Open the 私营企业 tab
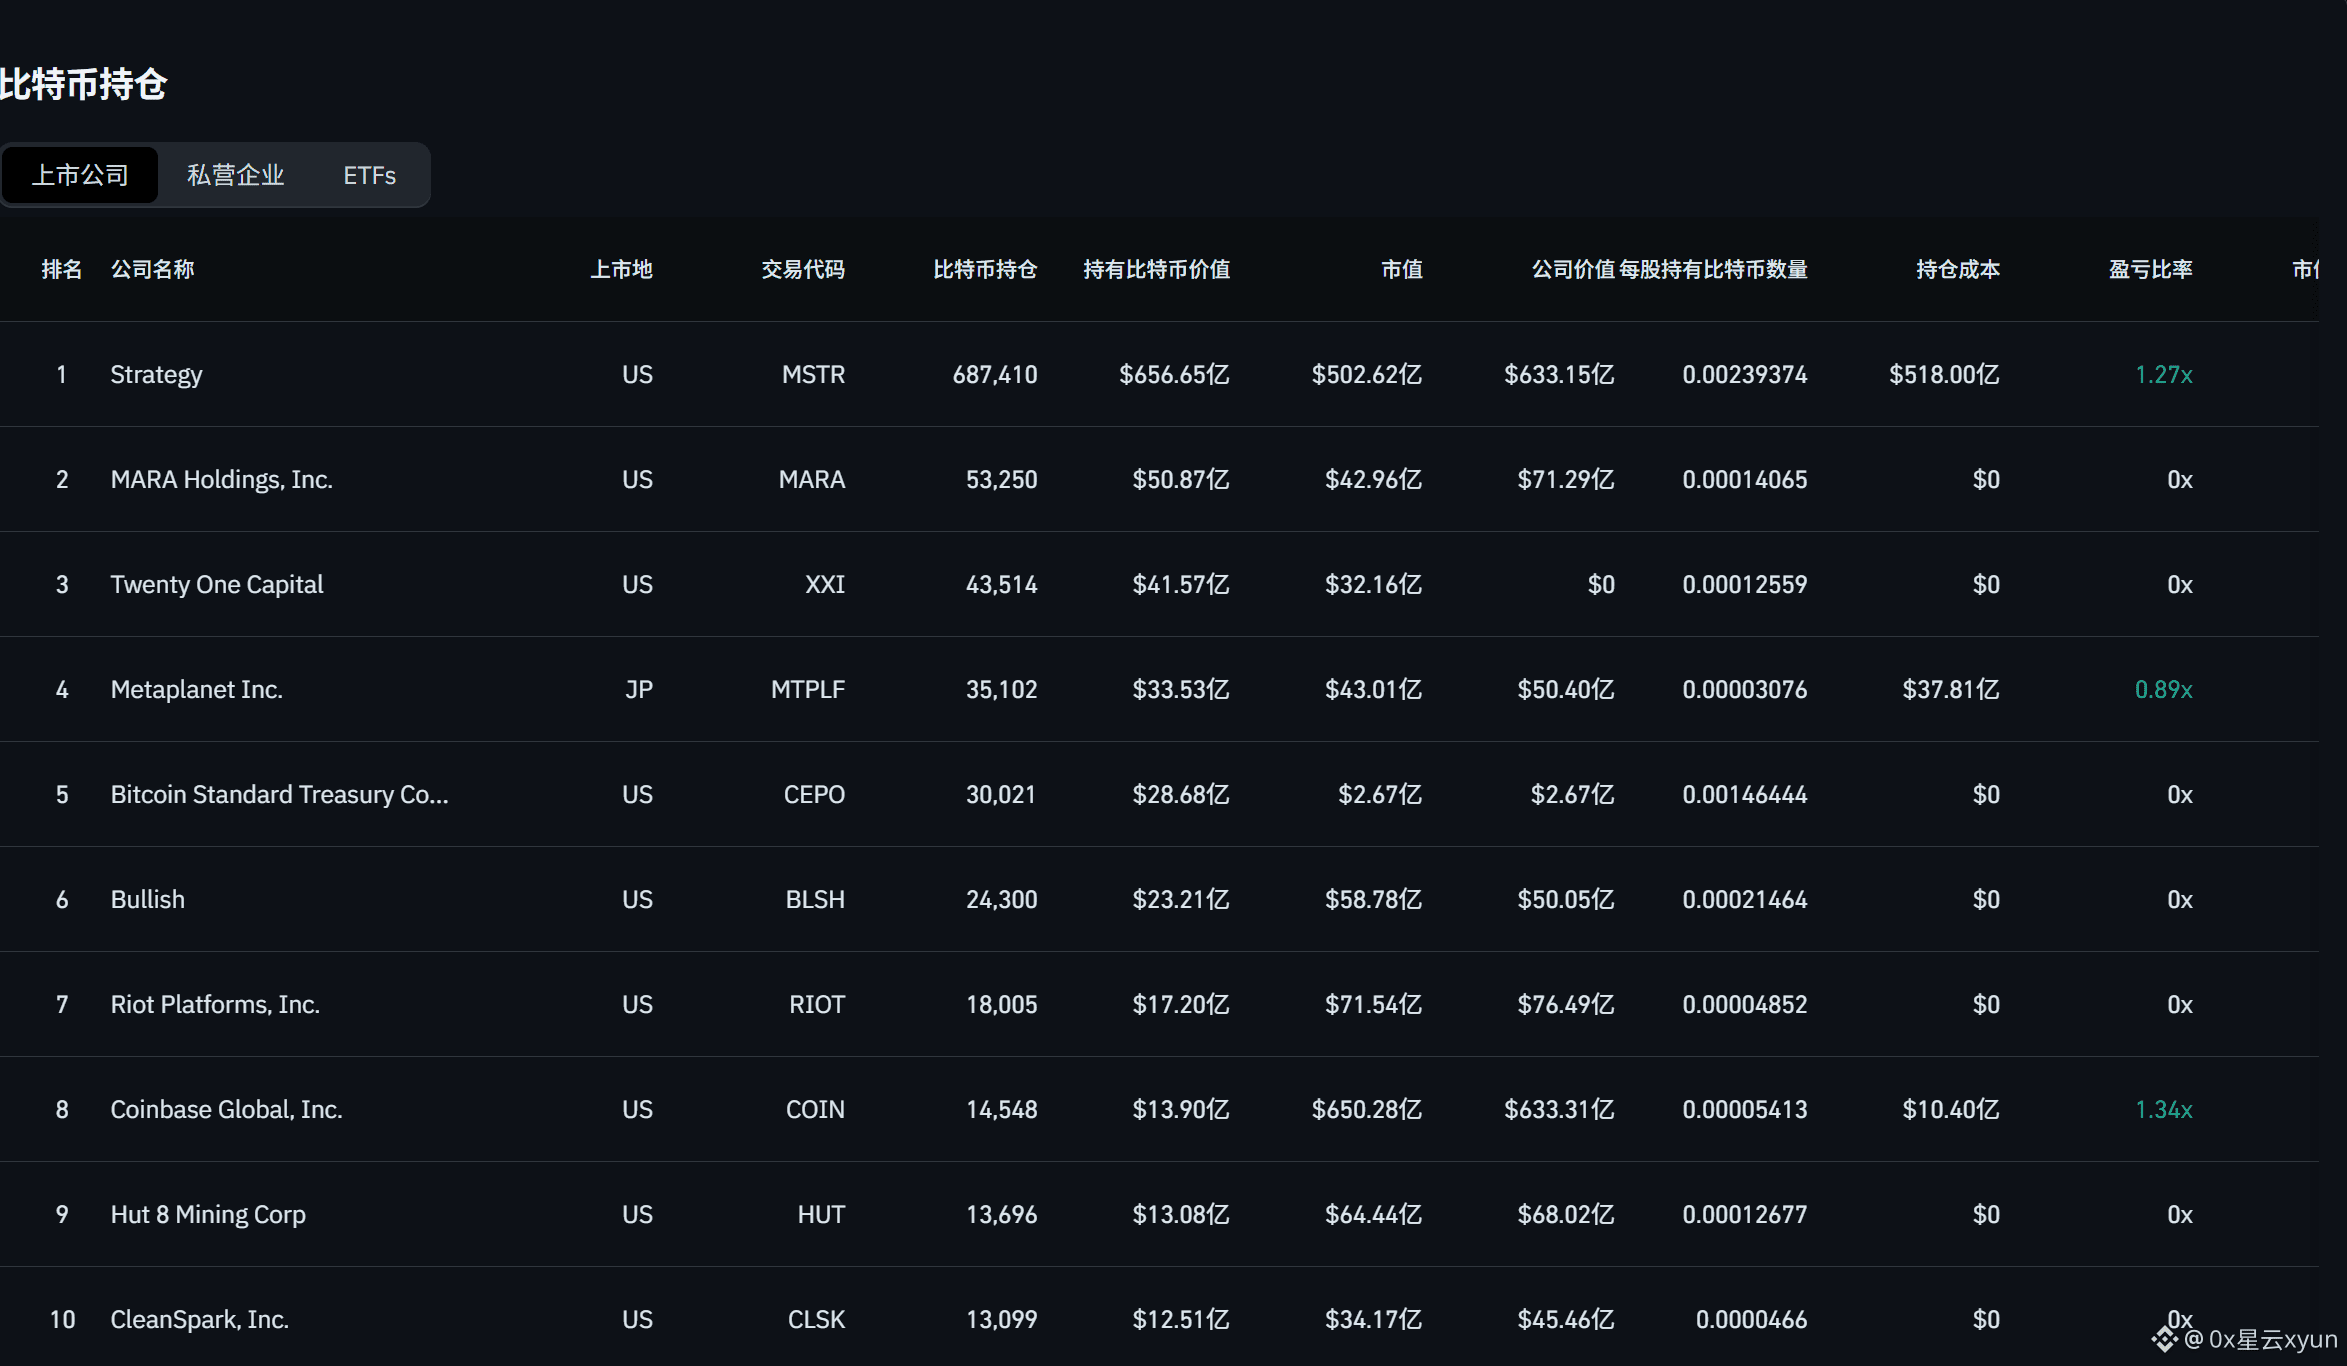This screenshot has width=2347, height=1366. click(x=235, y=175)
